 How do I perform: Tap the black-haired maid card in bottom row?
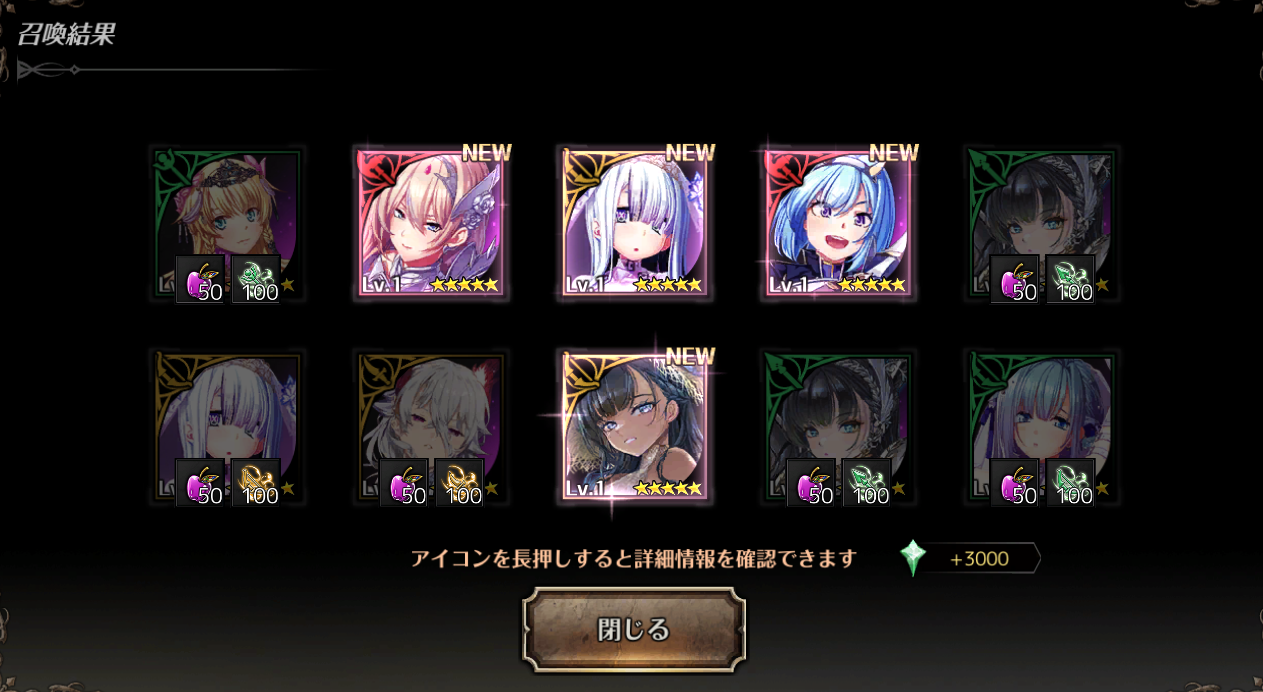[x=838, y=427]
